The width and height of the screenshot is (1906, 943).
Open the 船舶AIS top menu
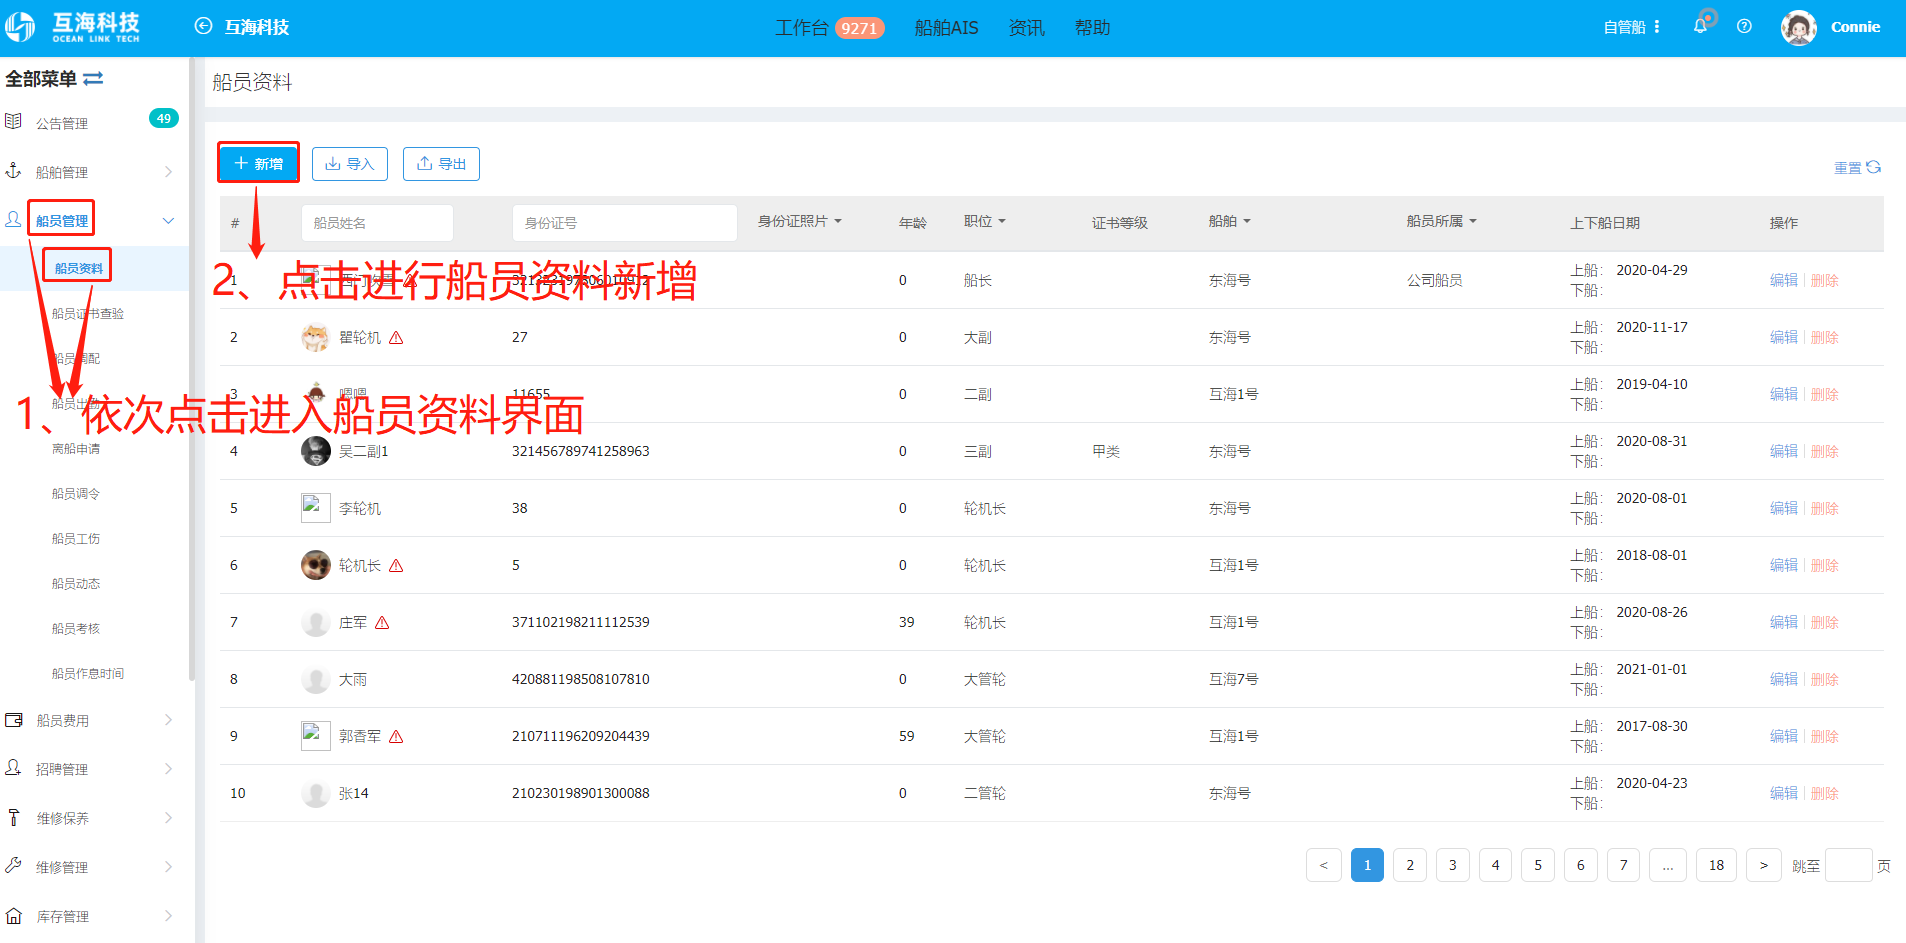(946, 28)
